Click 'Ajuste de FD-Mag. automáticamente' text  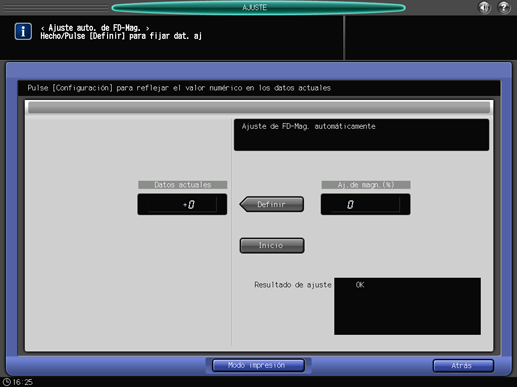(x=309, y=126)
